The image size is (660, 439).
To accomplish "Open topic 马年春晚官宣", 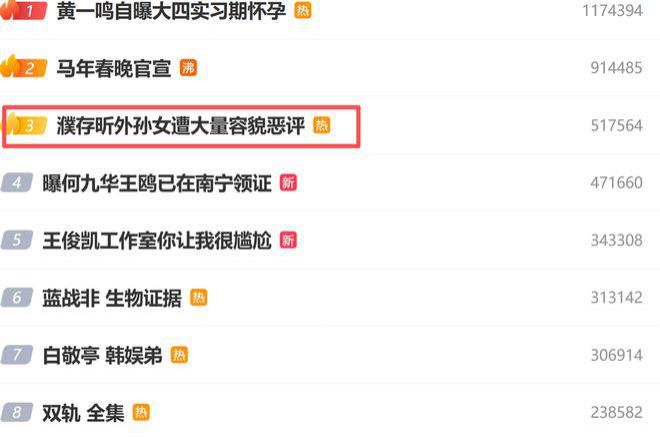I will (114, 68).
